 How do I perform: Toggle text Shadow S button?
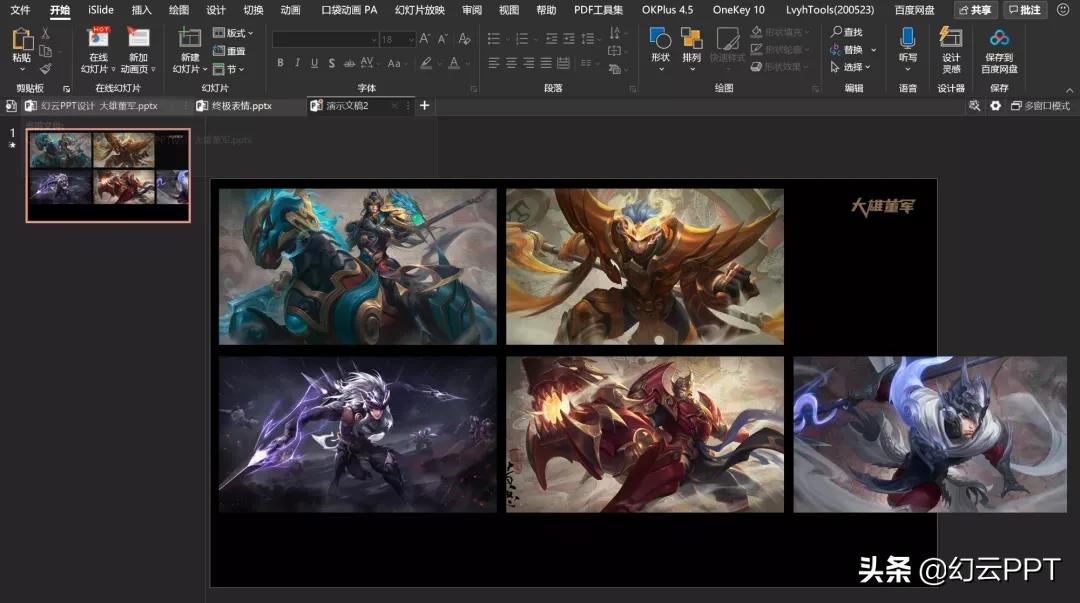(331, 63)
